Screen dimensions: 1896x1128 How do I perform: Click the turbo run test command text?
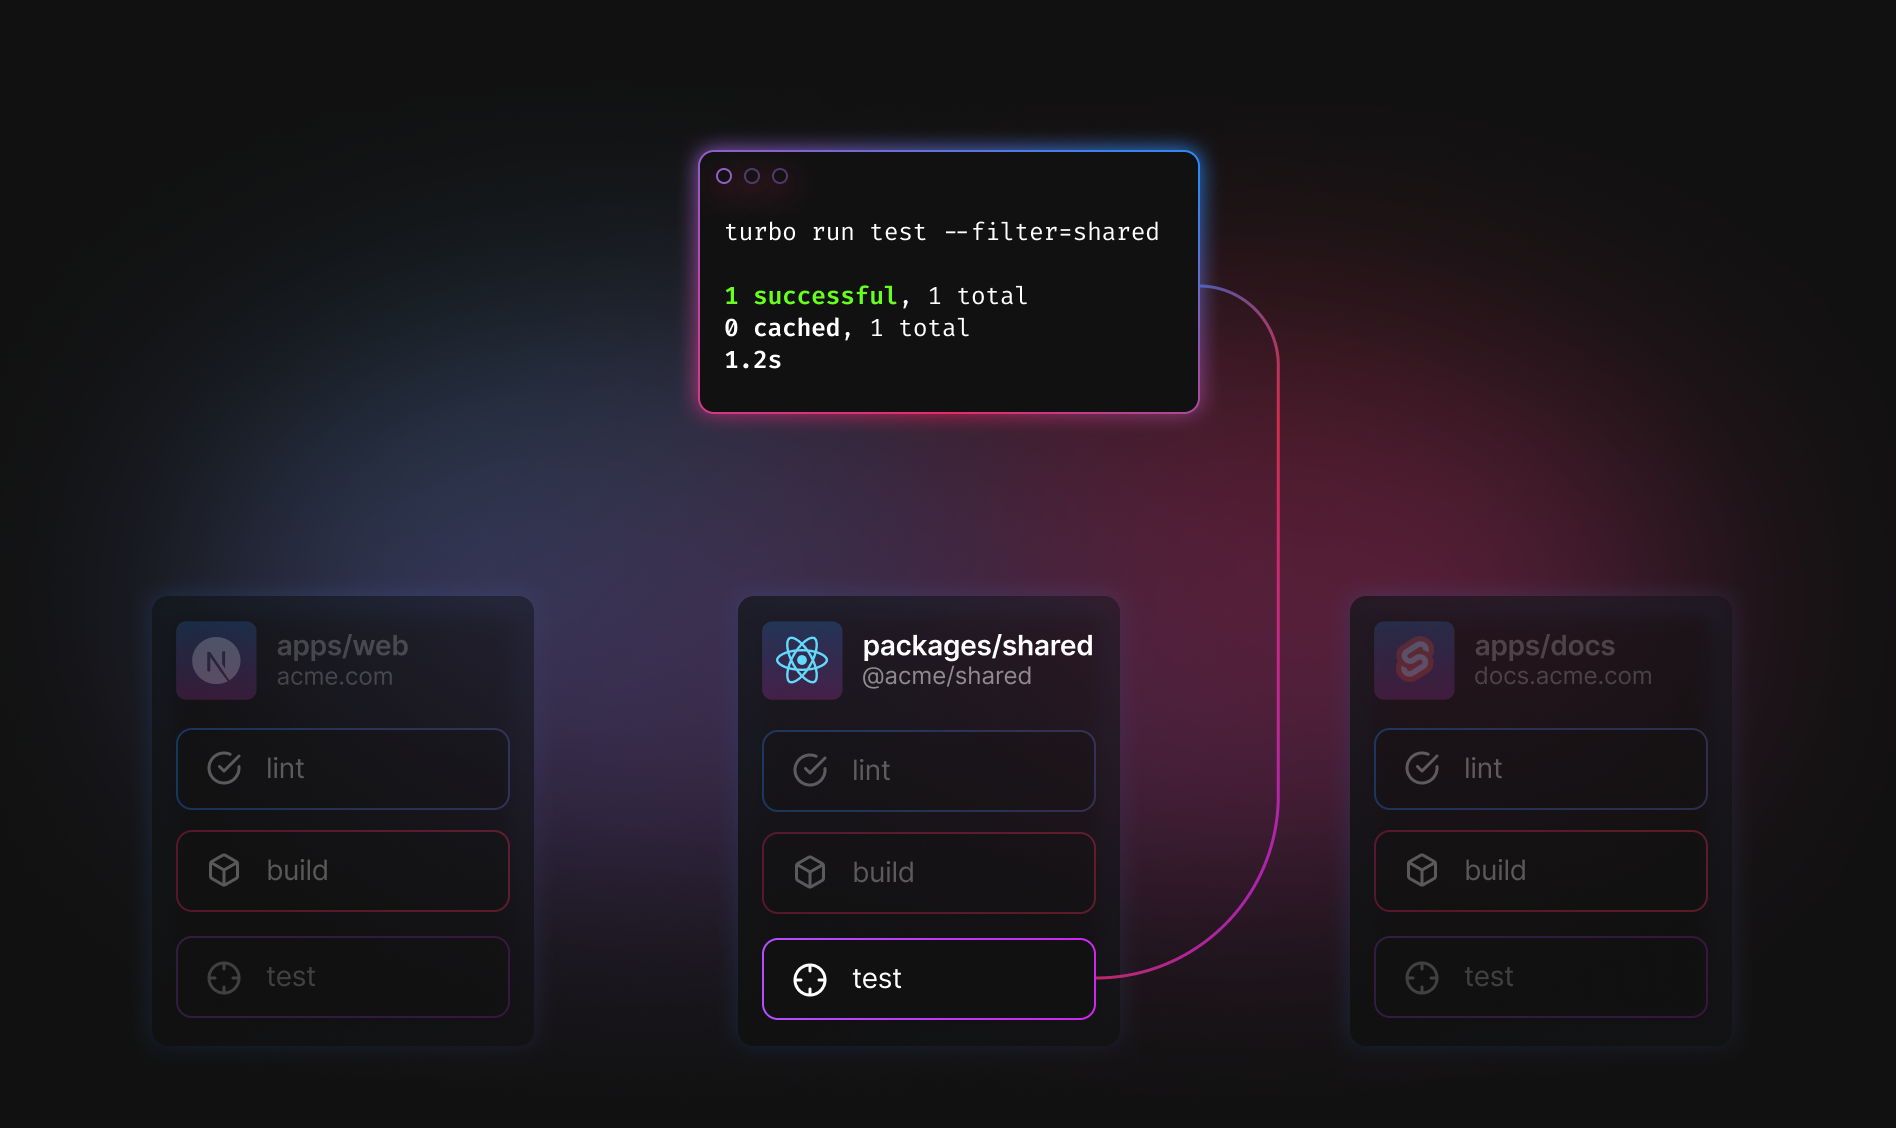[941, 231]
